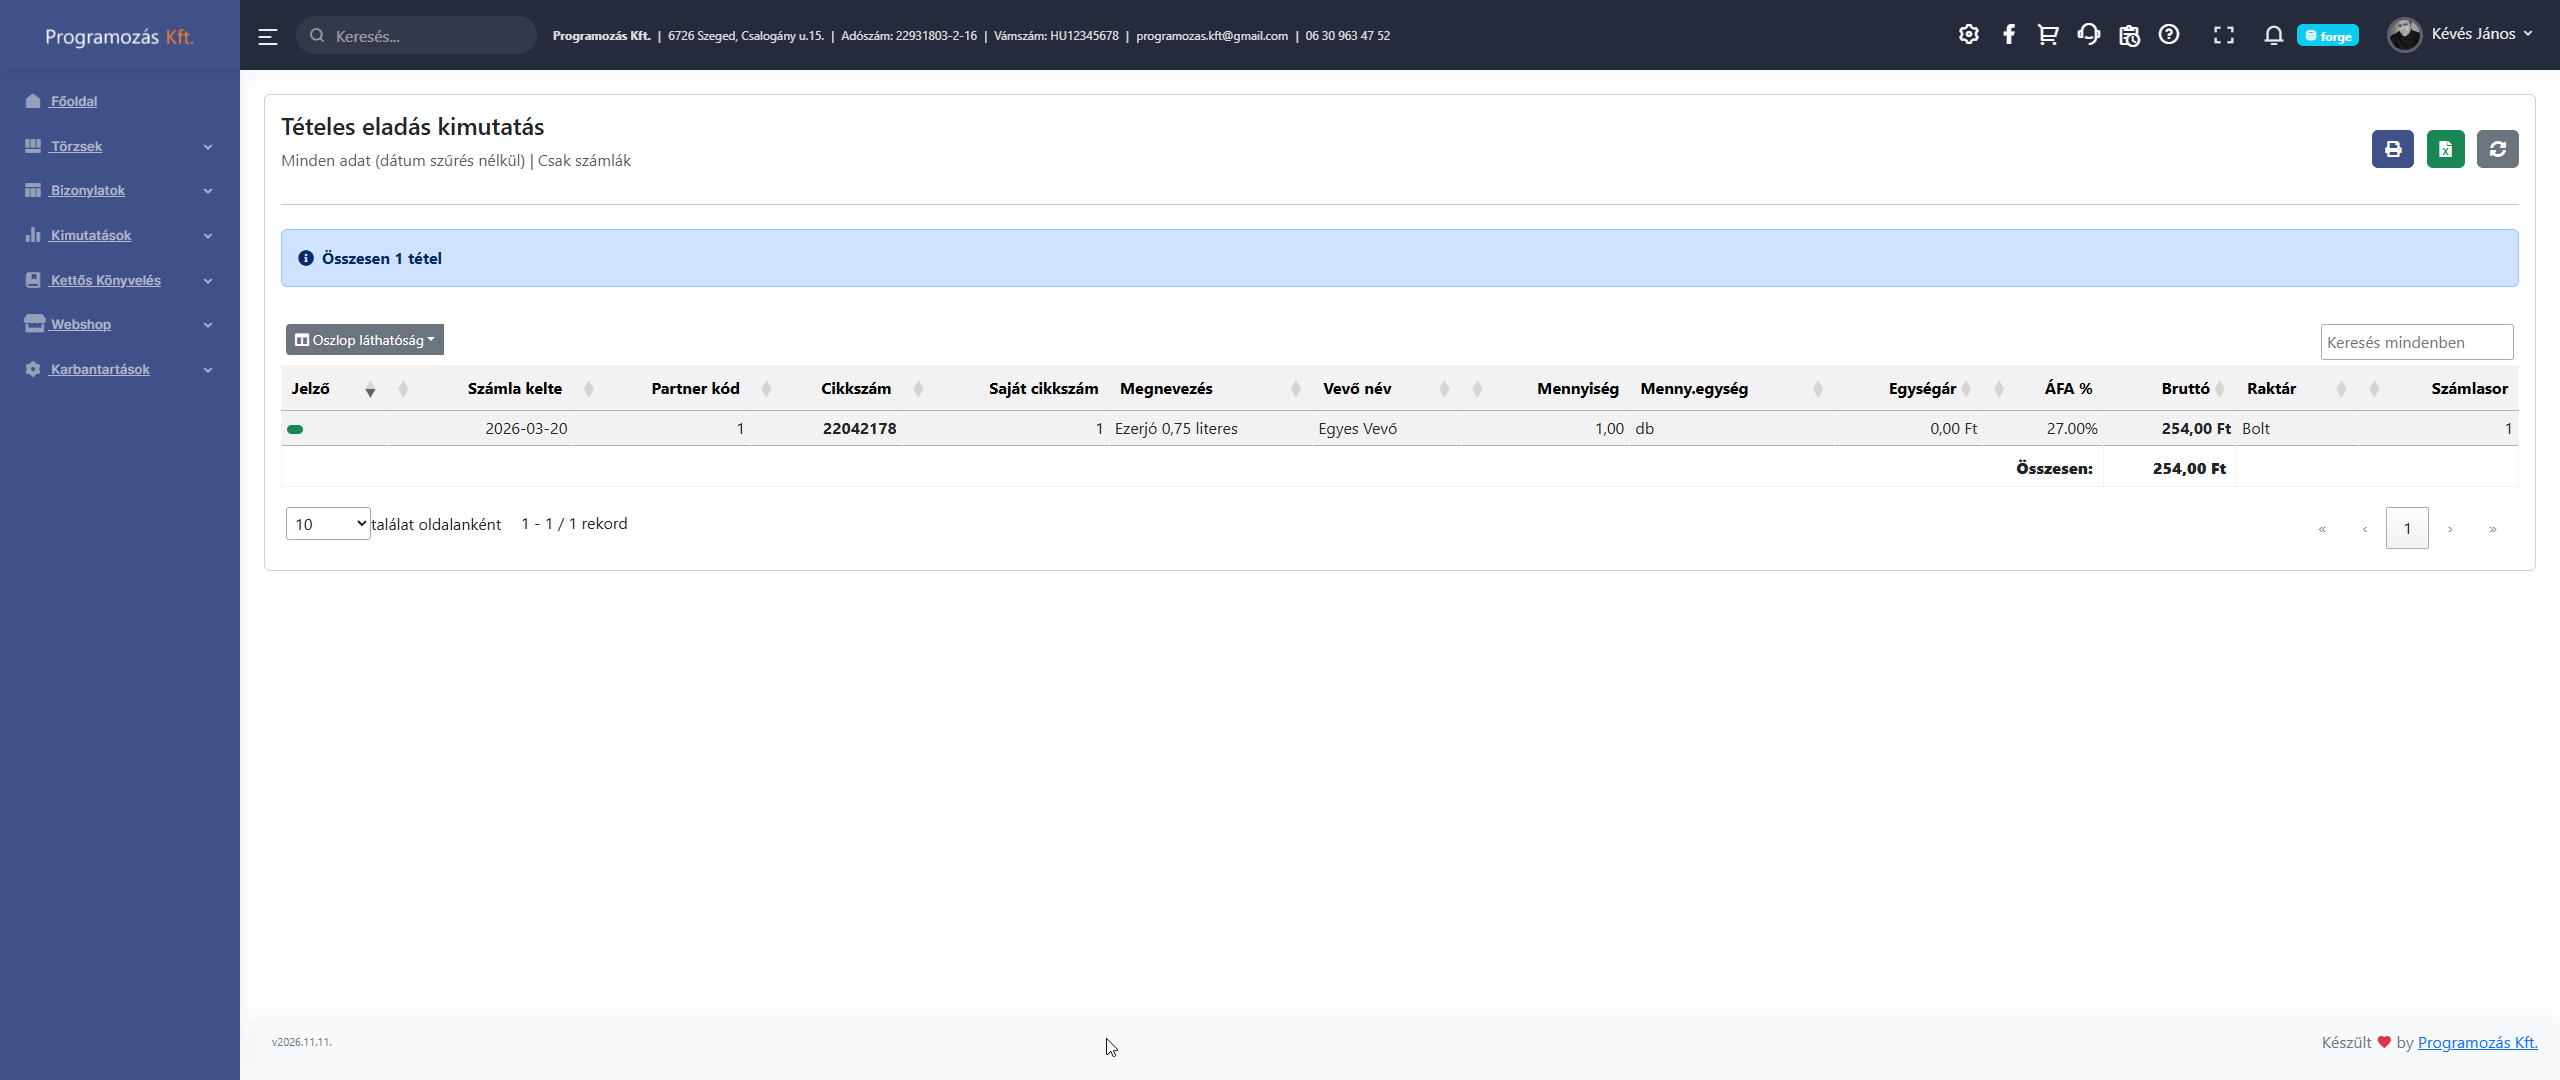Open Programozás Kft. footer link
The height and width of the screenshot is (1080, 2560).
[2477, 1042]
